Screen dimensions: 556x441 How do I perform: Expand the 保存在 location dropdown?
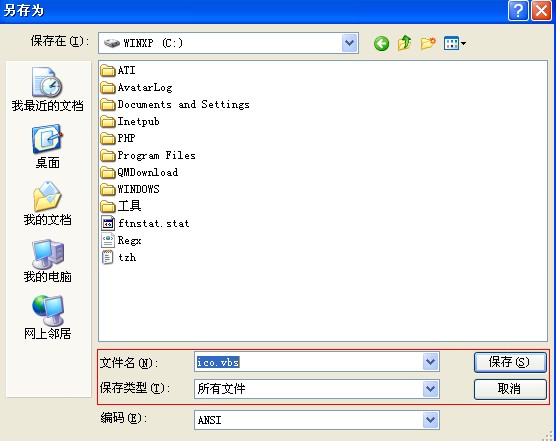(x=350, y=43)
